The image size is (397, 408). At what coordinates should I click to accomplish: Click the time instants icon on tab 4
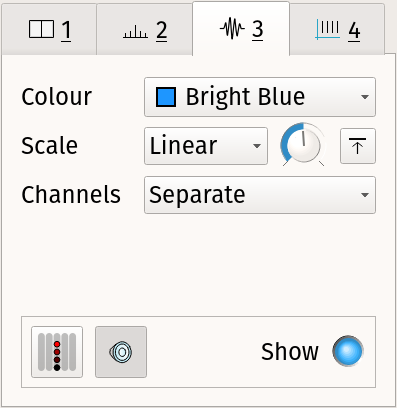pos(327,29)
